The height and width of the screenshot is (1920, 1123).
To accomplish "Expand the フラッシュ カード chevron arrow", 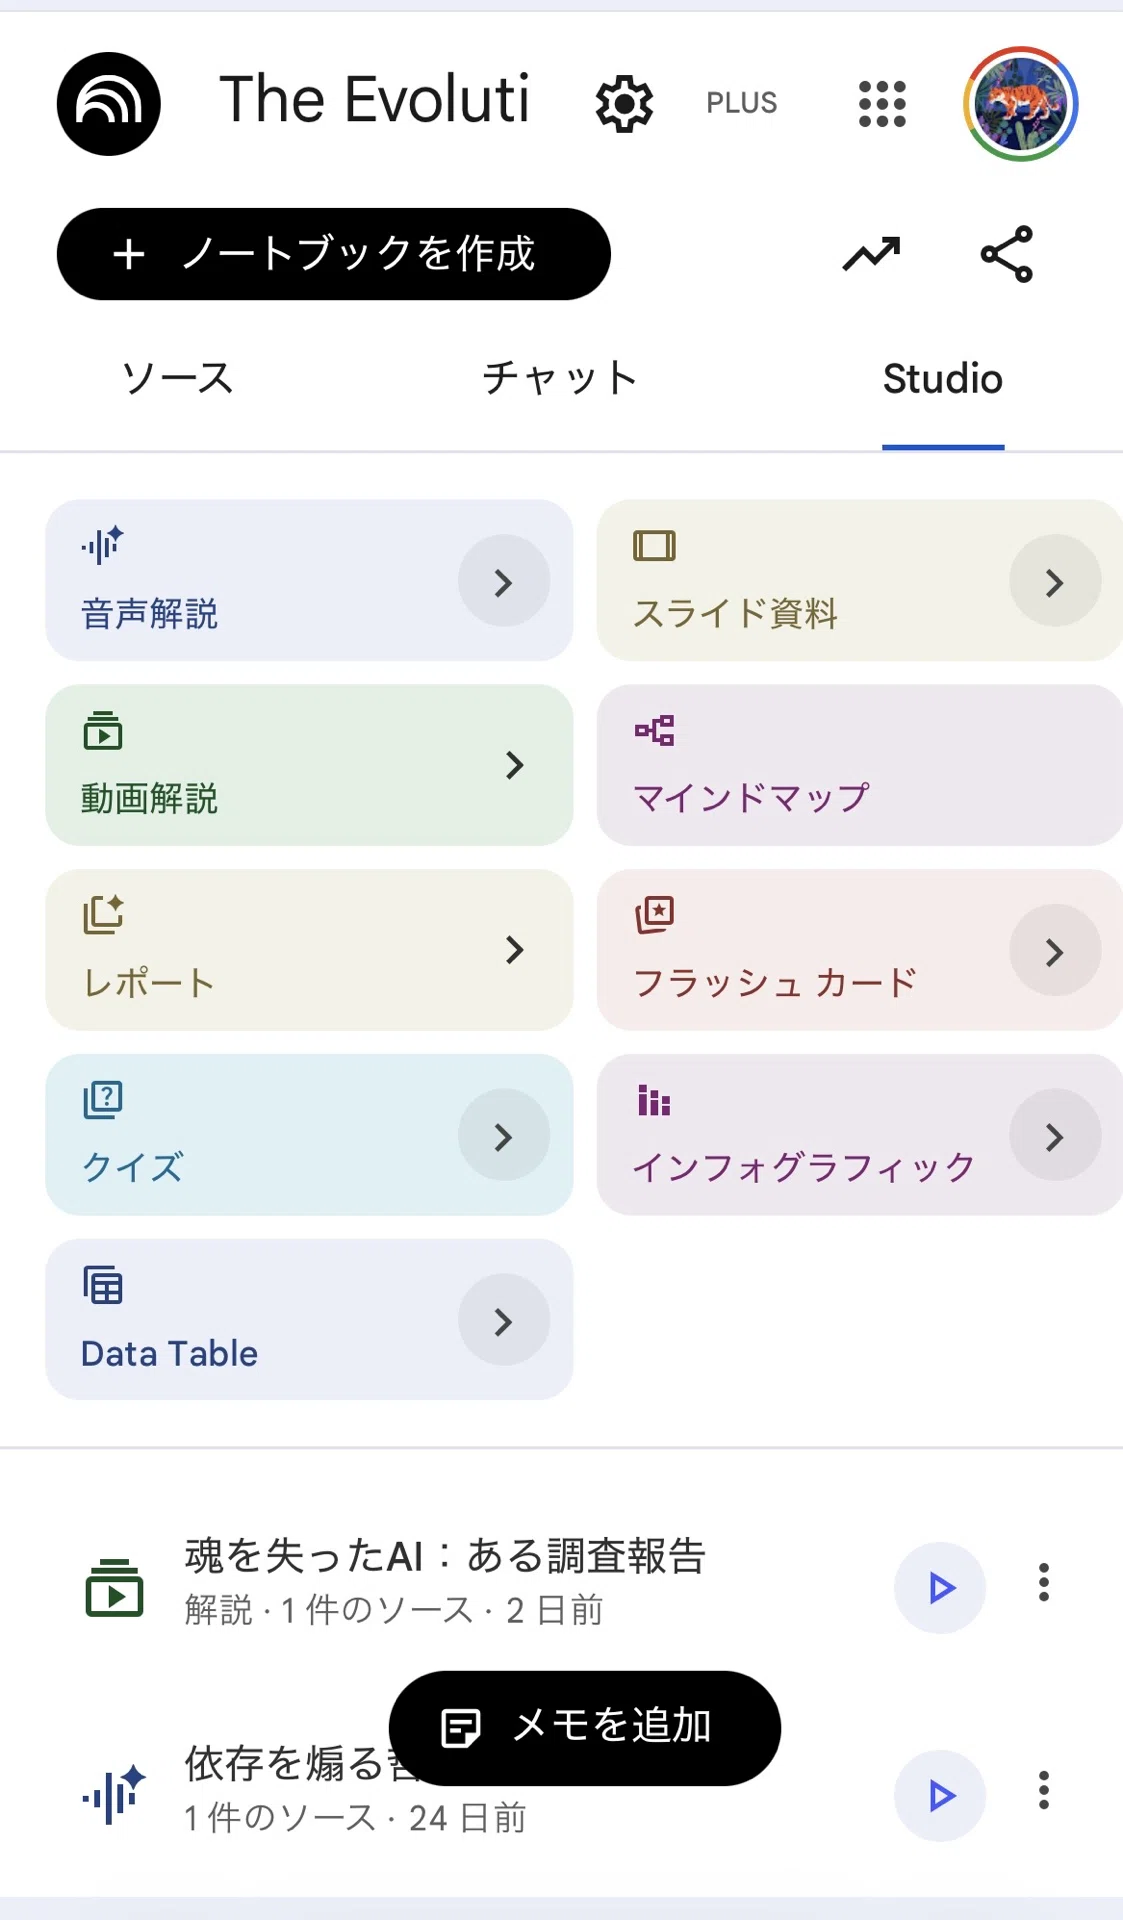I will pyautogui.click(x=1055, y=950).
